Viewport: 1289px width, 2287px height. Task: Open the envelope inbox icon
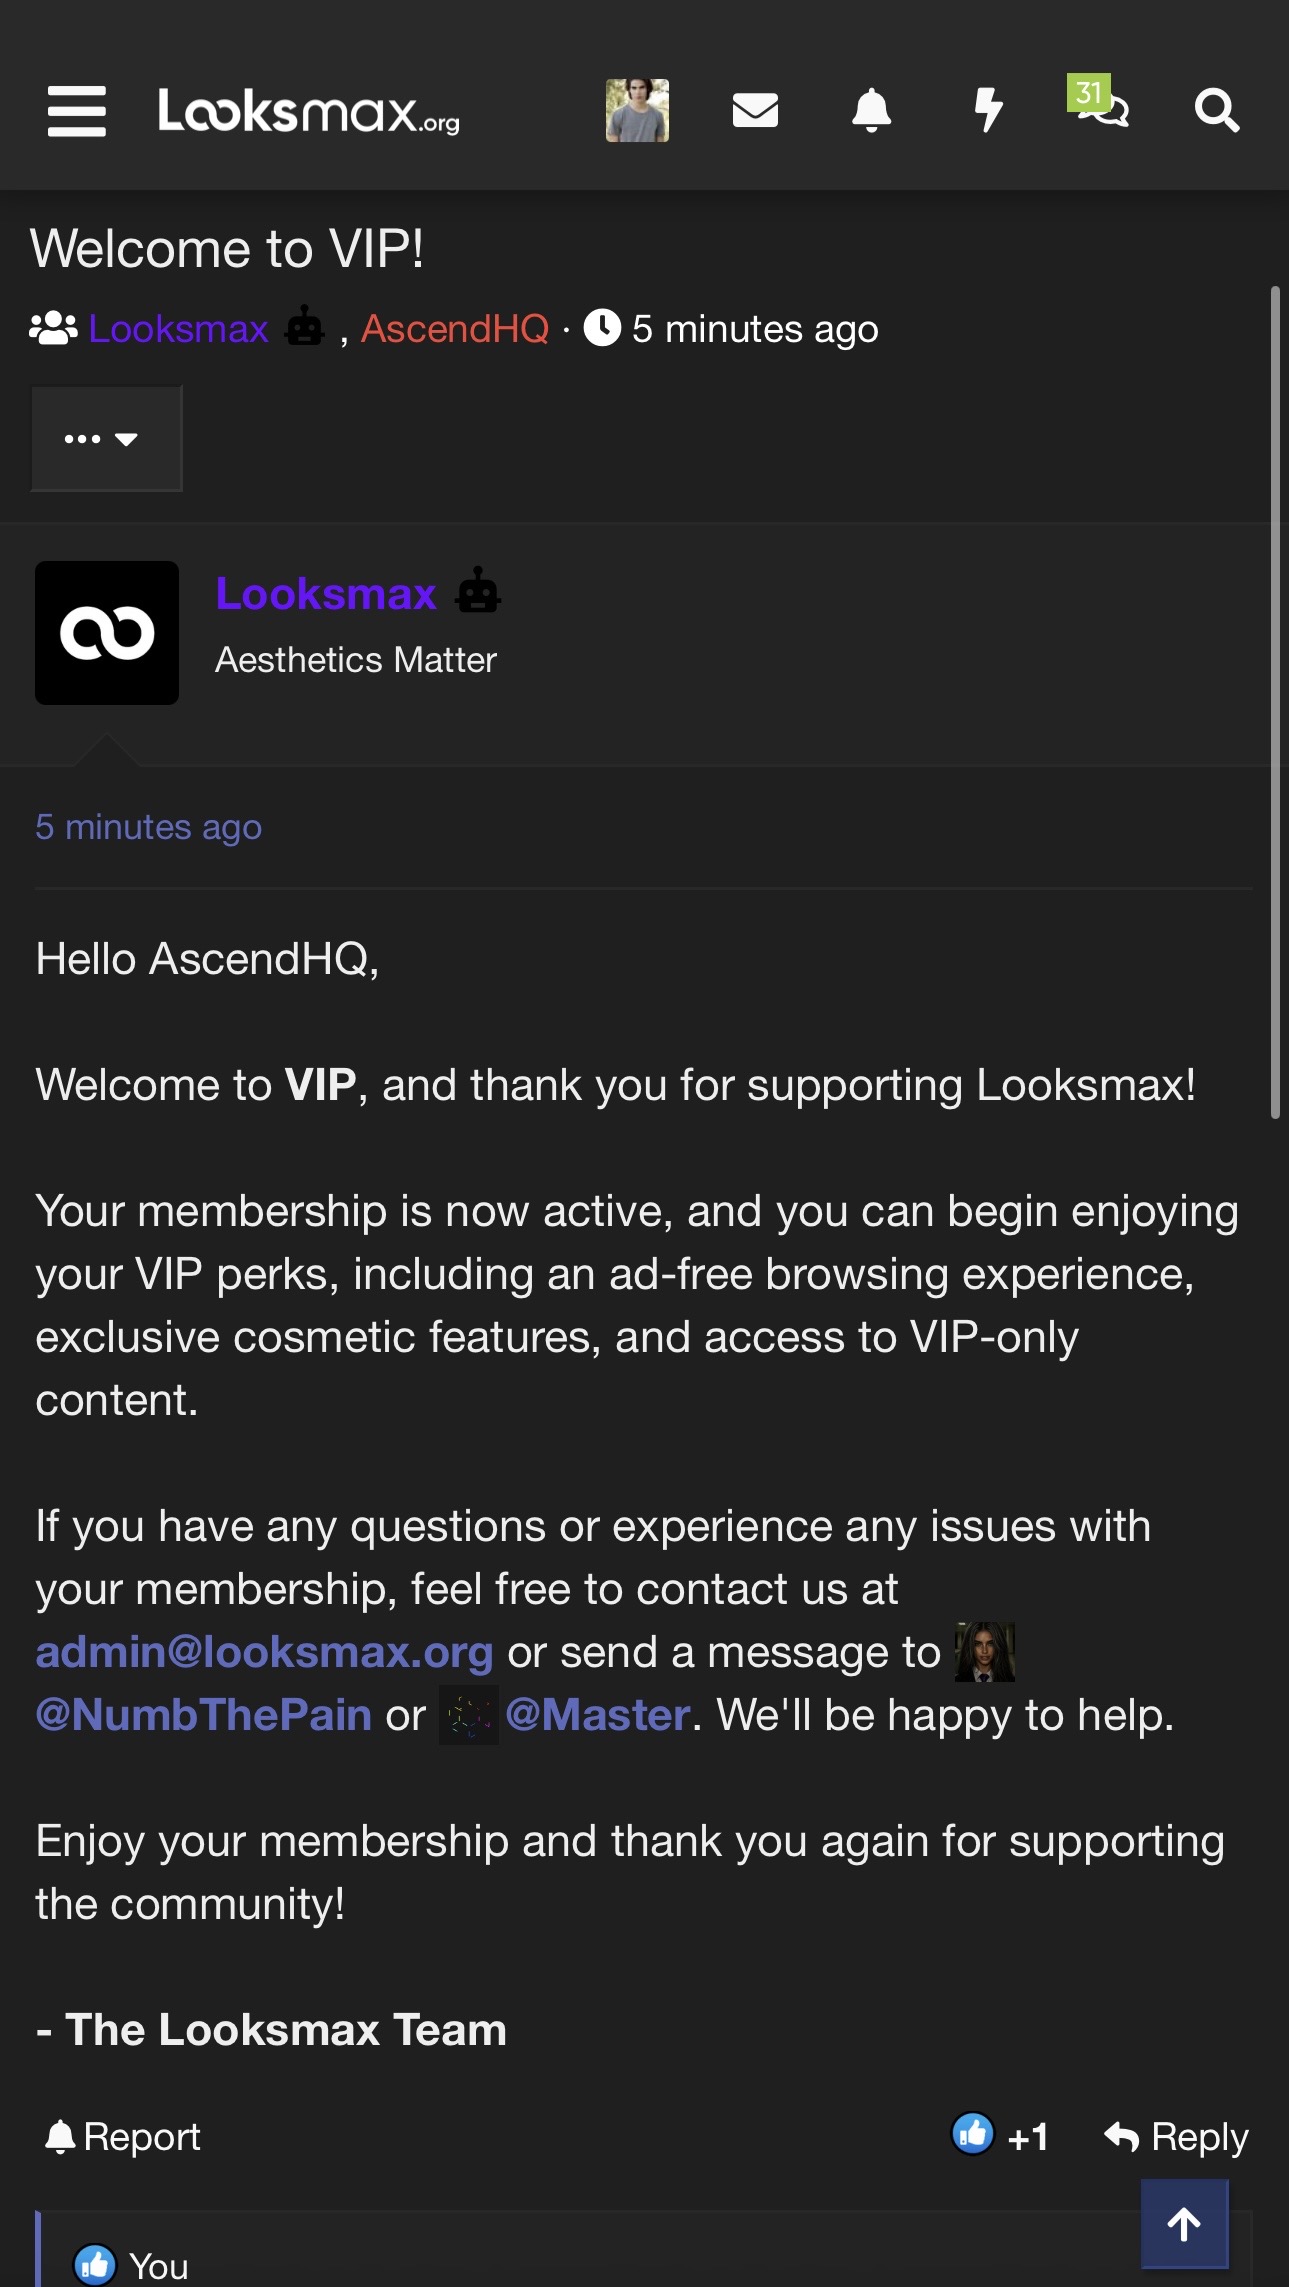[x=755, y=110]
